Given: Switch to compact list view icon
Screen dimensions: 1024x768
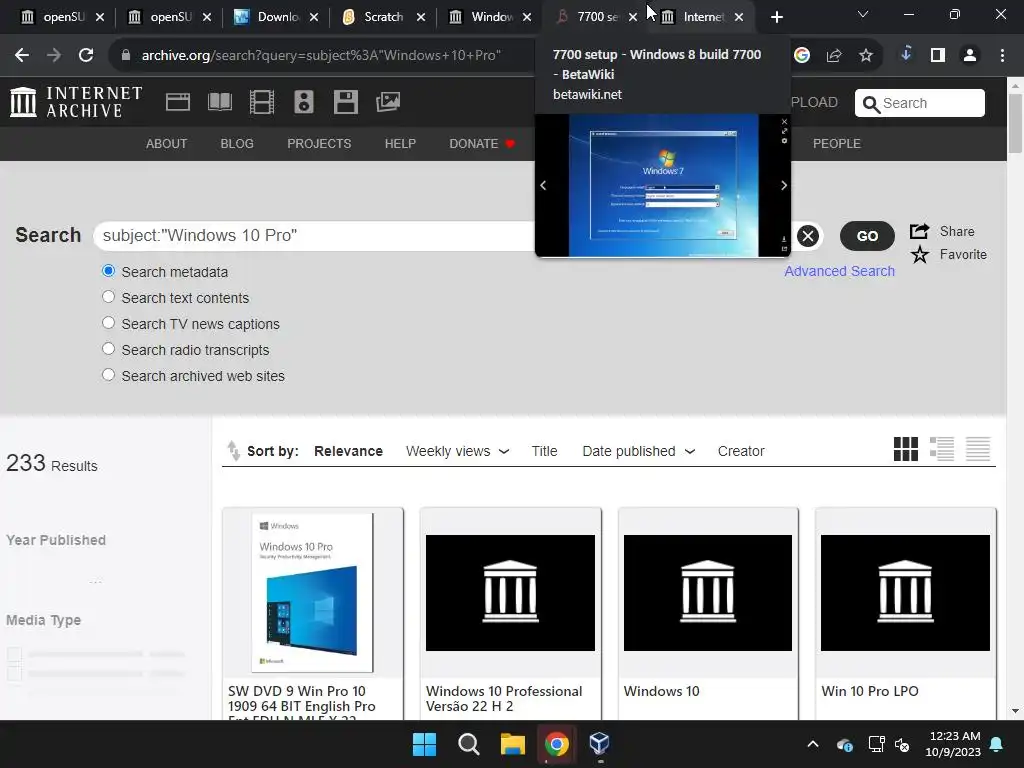Looking at the screenshot, I should pos(978,449).
